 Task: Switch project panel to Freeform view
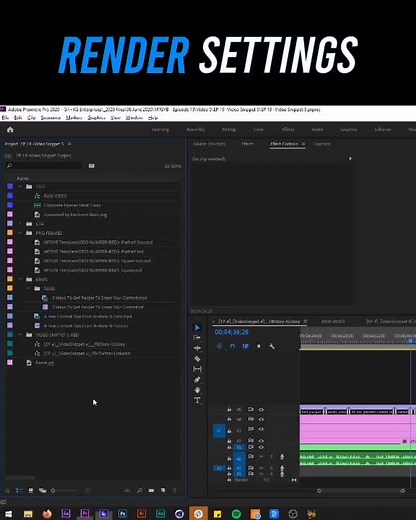click(42, 491)
